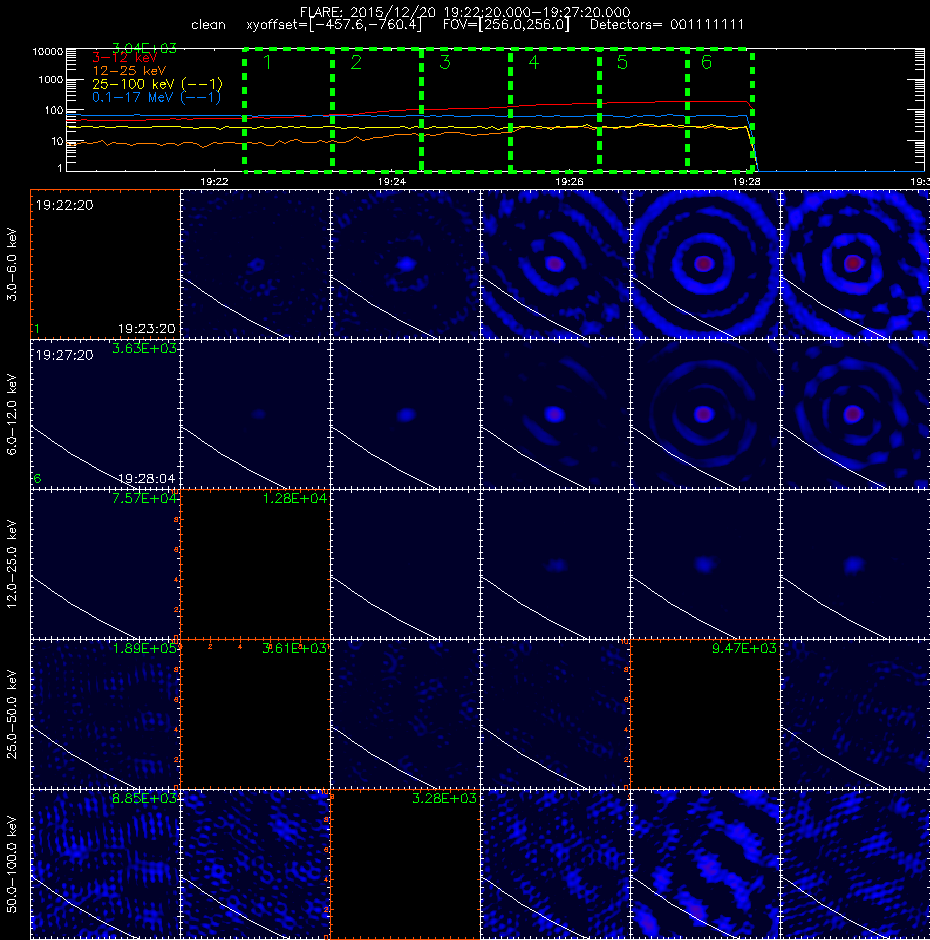
Task: Click the 19:22 time axis label
Action: click(x=214, y=181)
